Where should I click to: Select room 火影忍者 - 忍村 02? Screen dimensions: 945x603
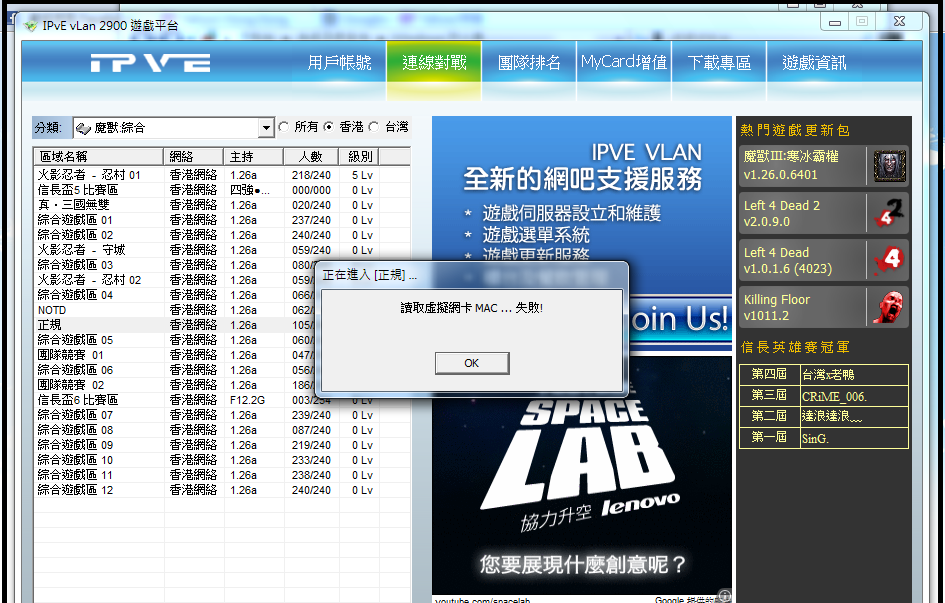[x=175, y=280]
